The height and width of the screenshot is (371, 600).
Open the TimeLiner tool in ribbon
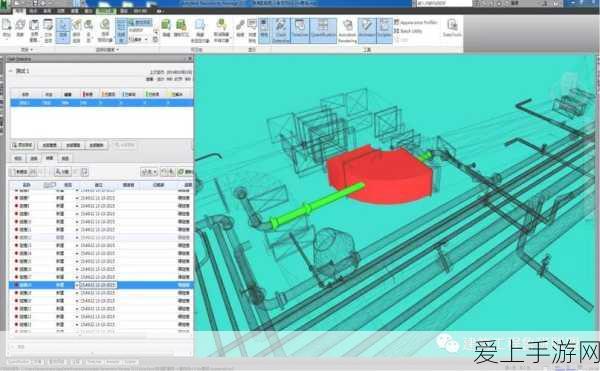click(x=300, y=30)
